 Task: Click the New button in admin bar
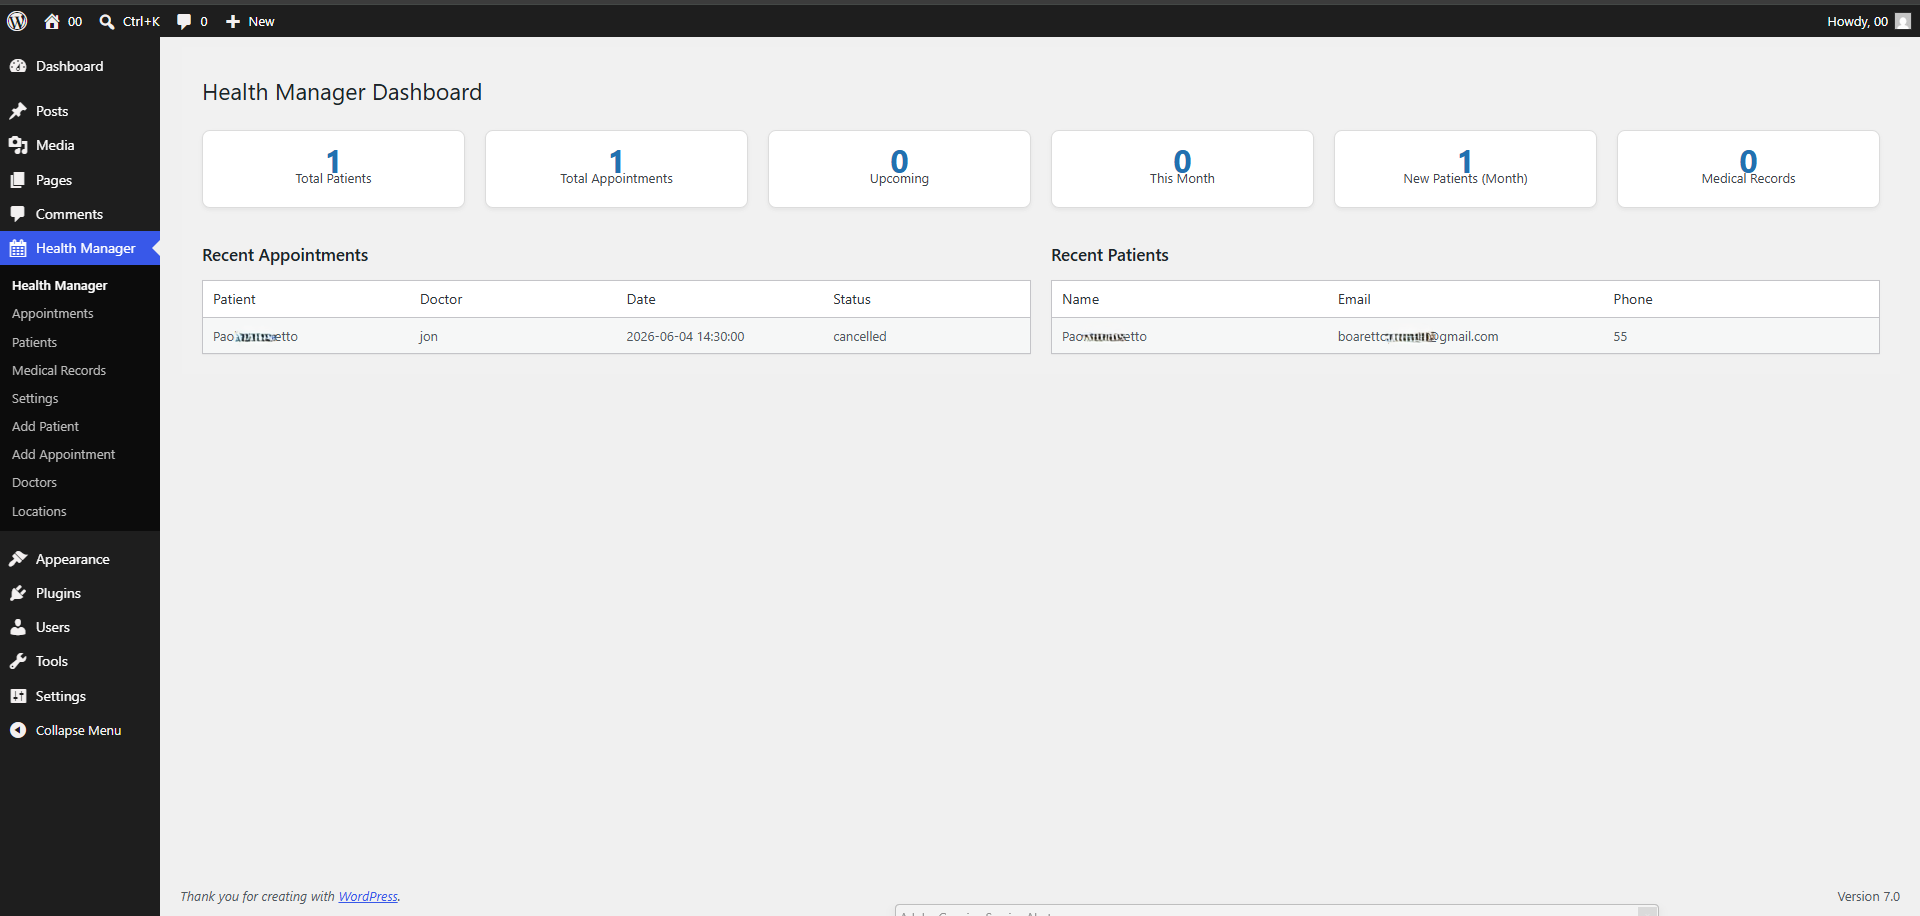click(x=250, y=21)
